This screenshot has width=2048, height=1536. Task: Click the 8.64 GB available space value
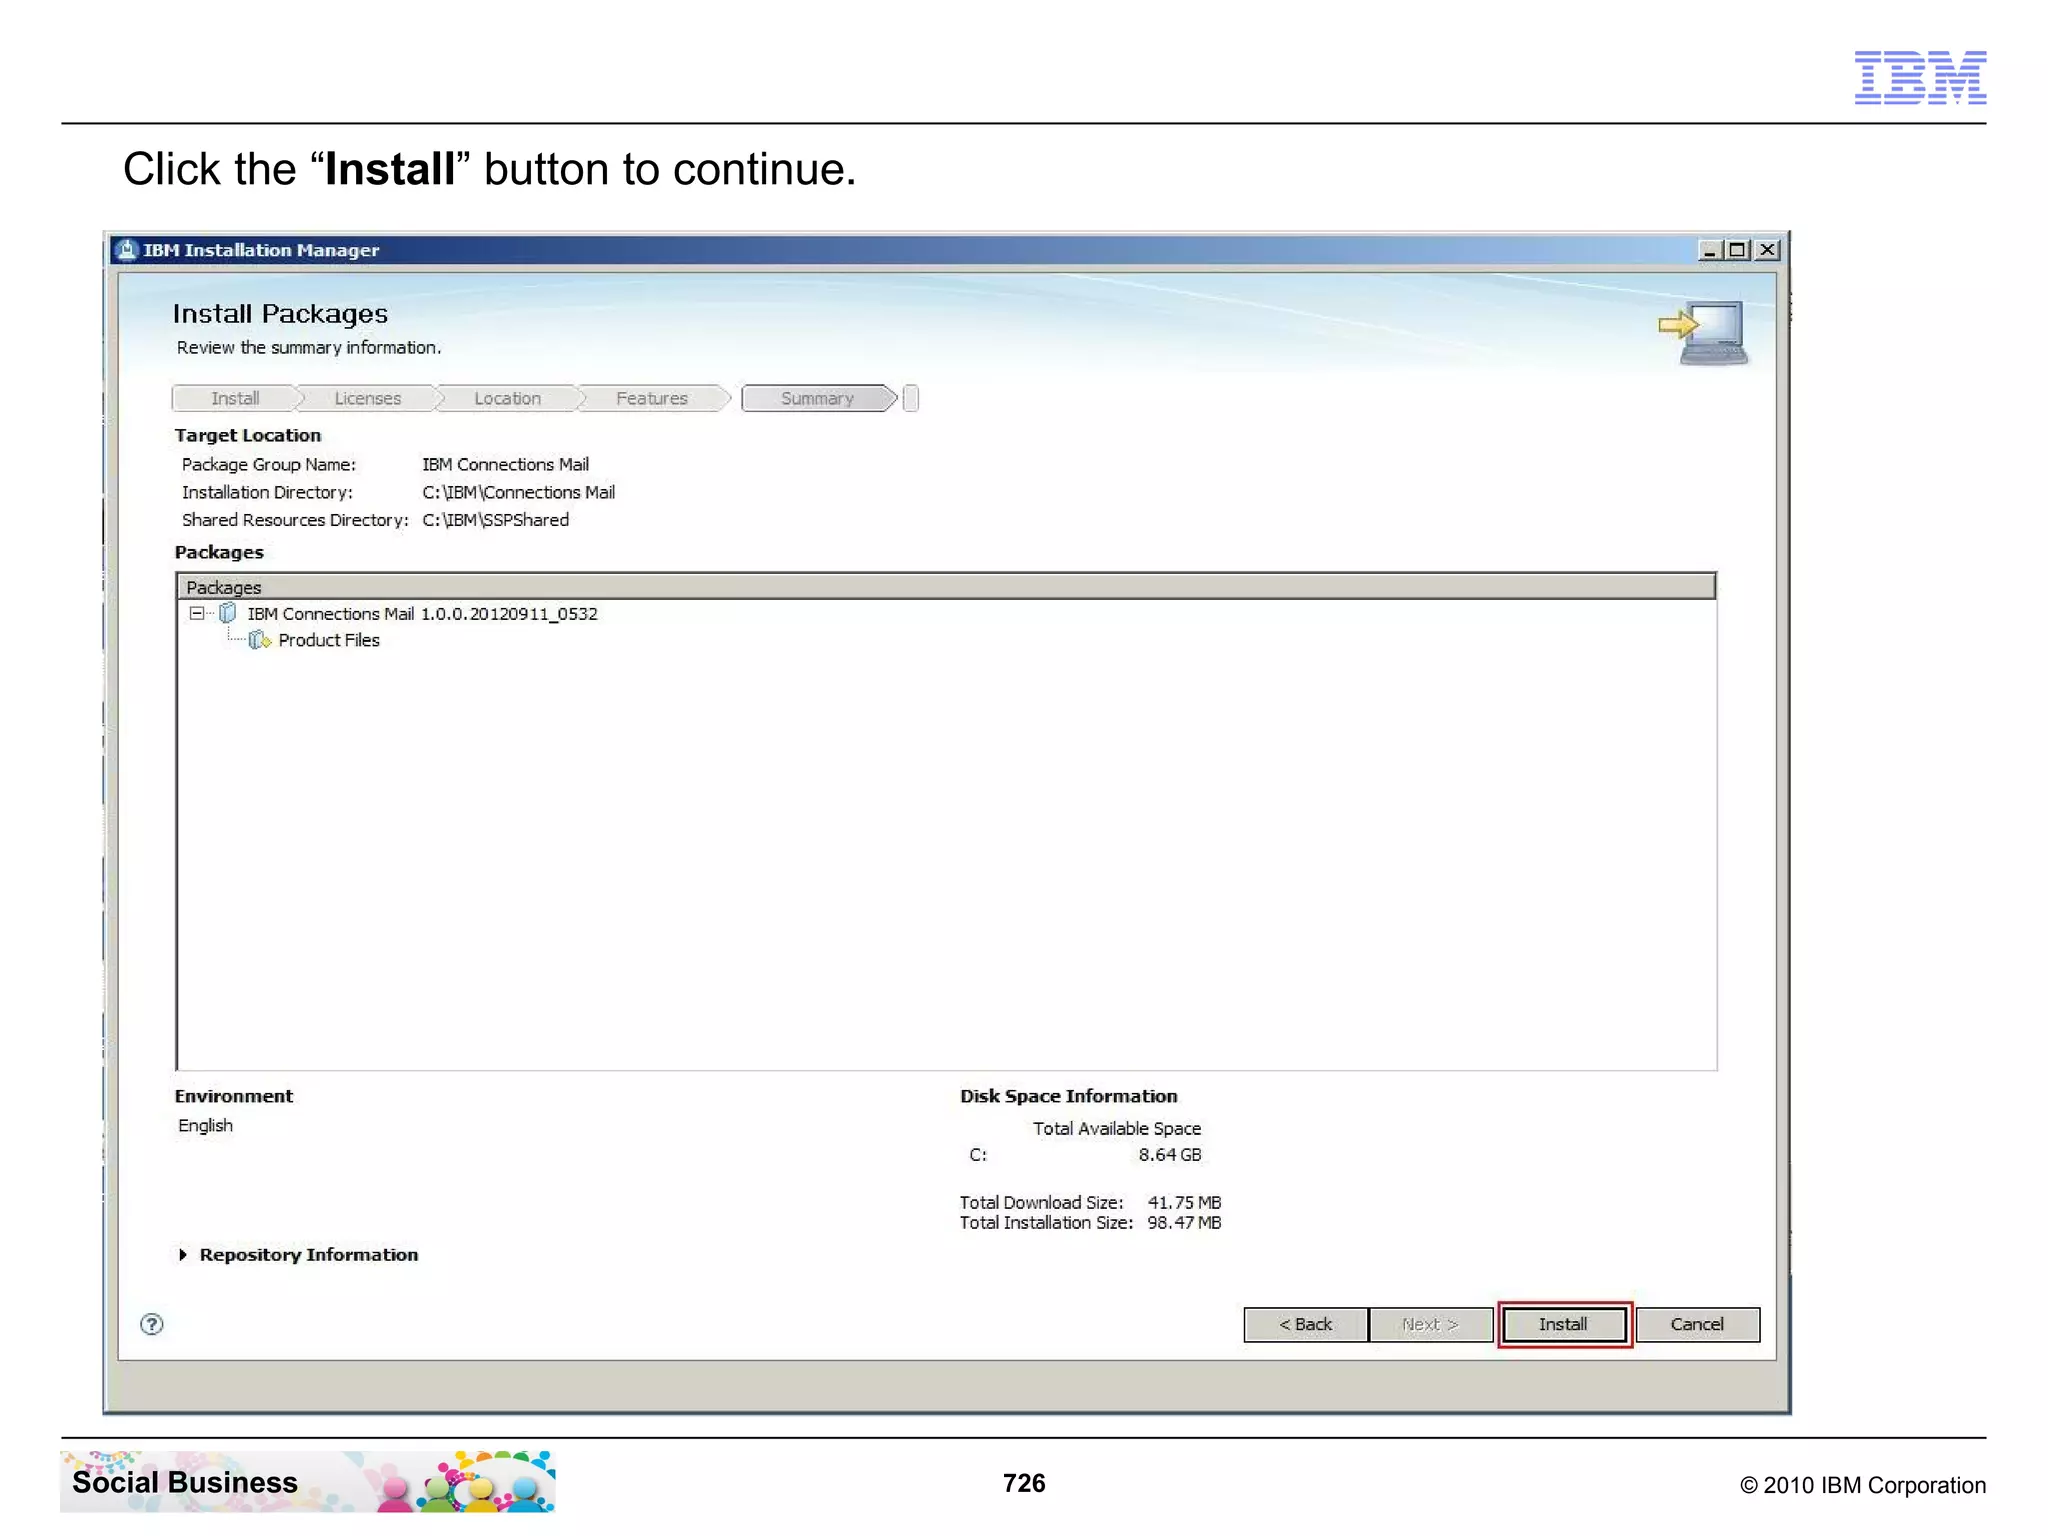(1170, 1155)
